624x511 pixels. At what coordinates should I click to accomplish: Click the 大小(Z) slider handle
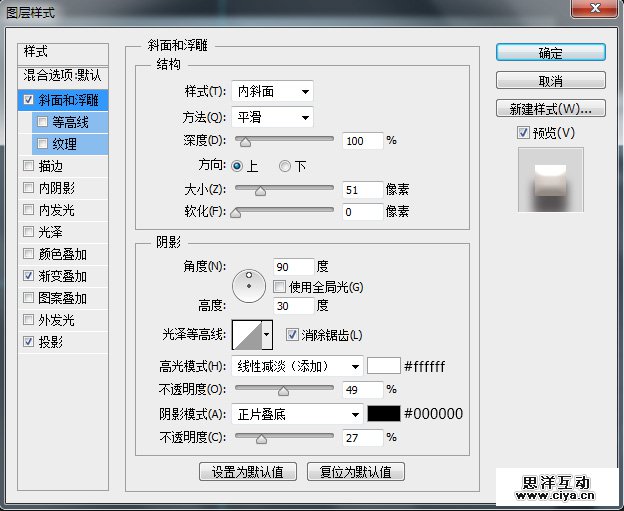click(260, 191)
